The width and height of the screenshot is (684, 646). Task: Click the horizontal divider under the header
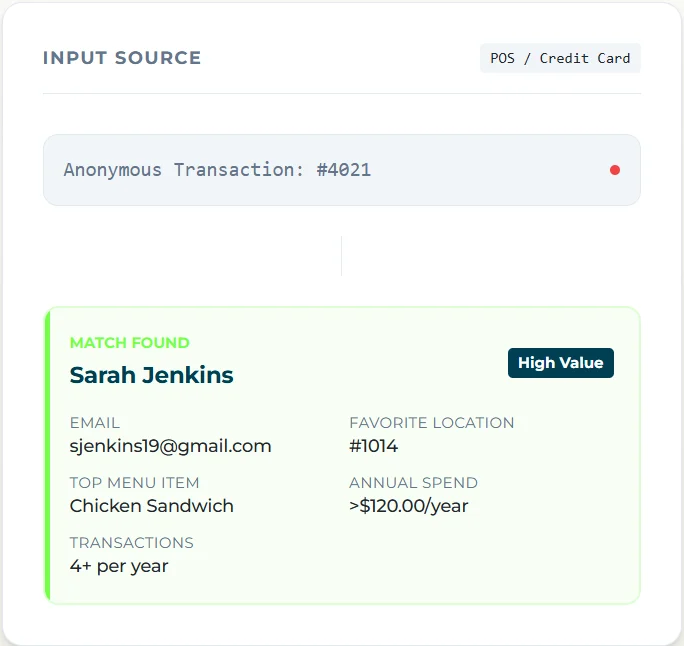(341, 93)
